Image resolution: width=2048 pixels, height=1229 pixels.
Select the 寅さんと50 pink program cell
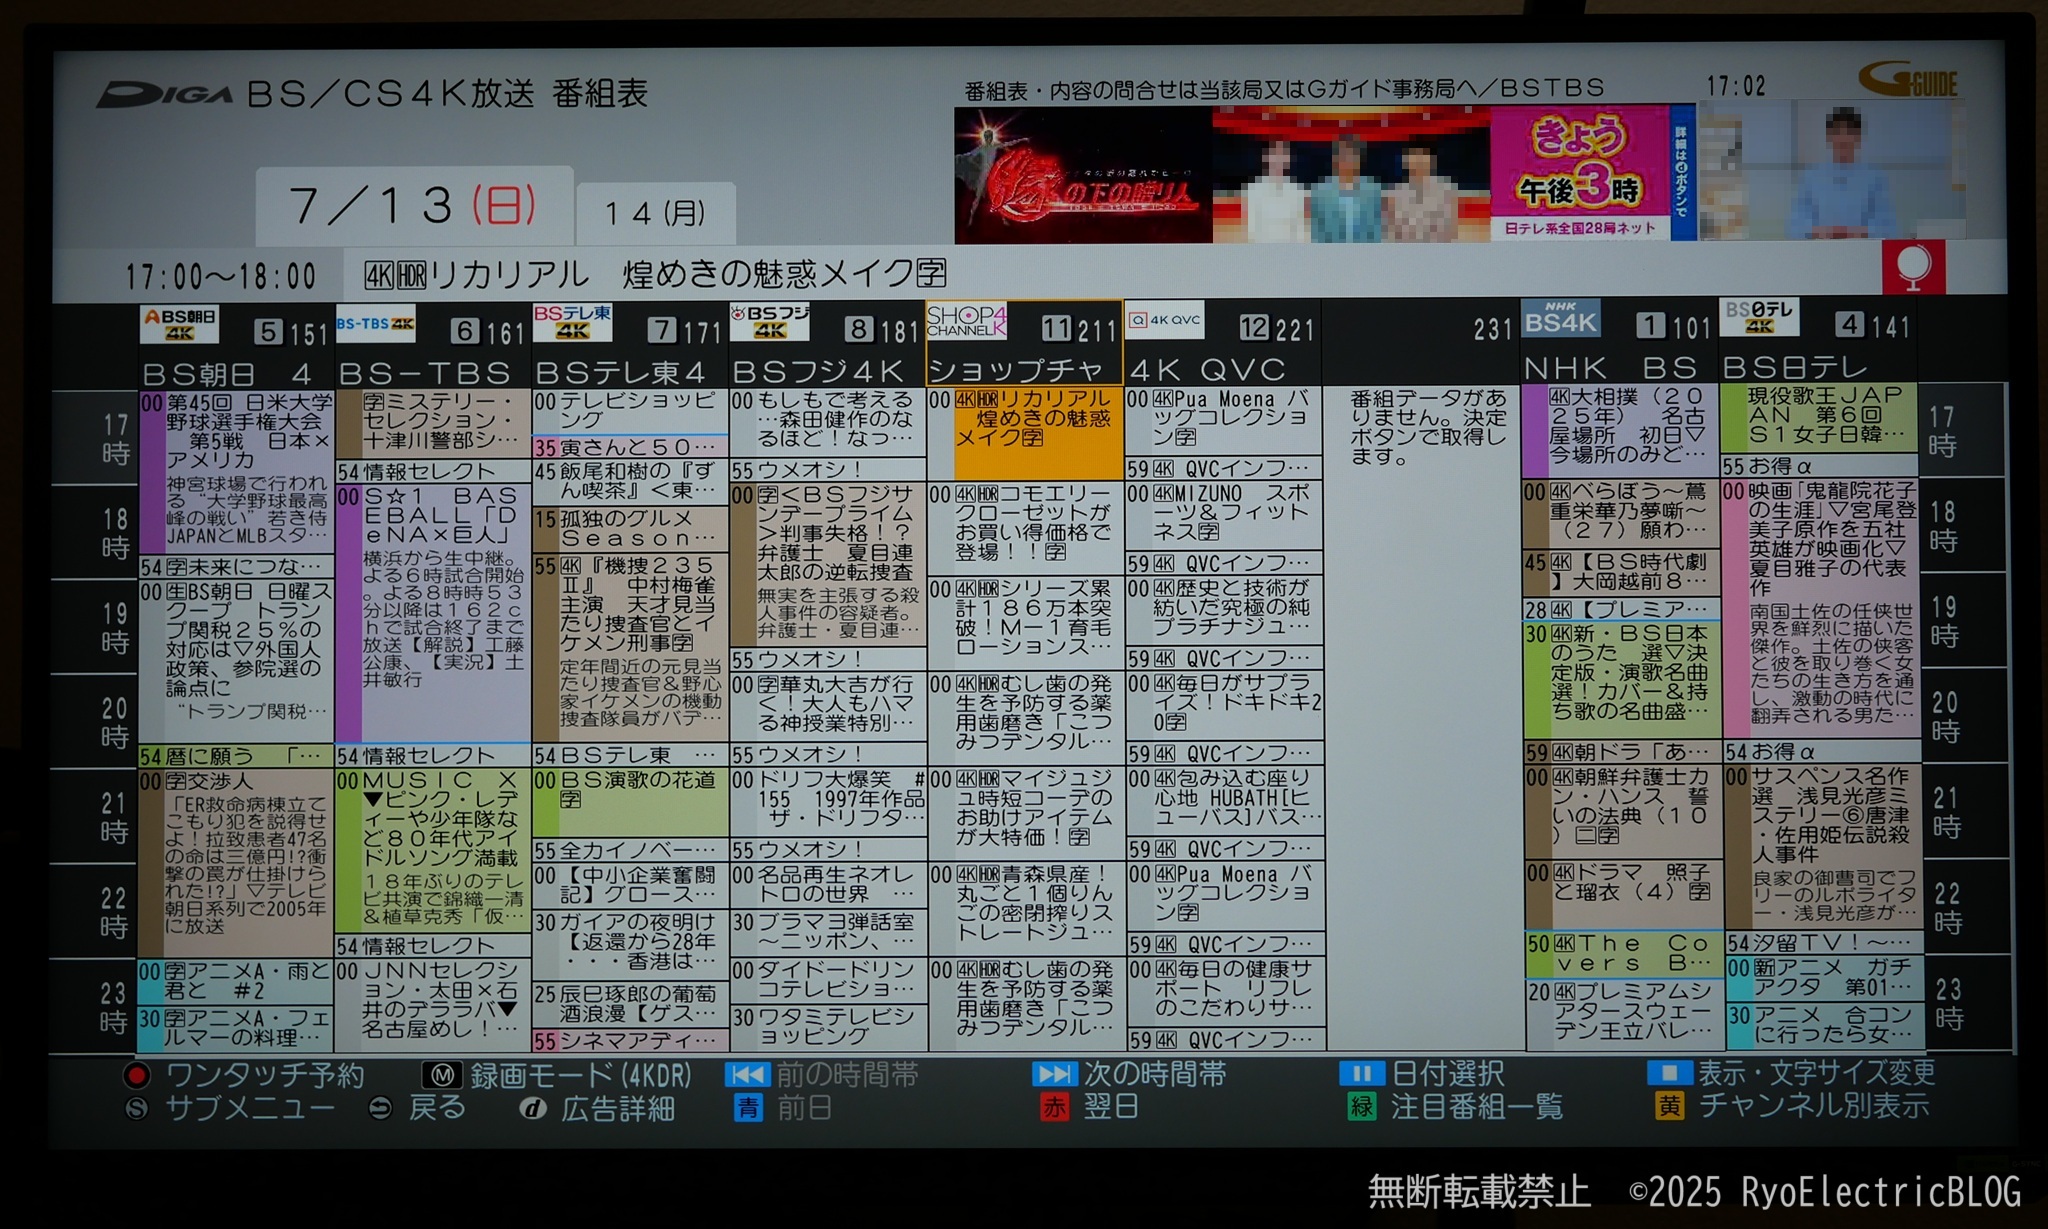[630, 447]
